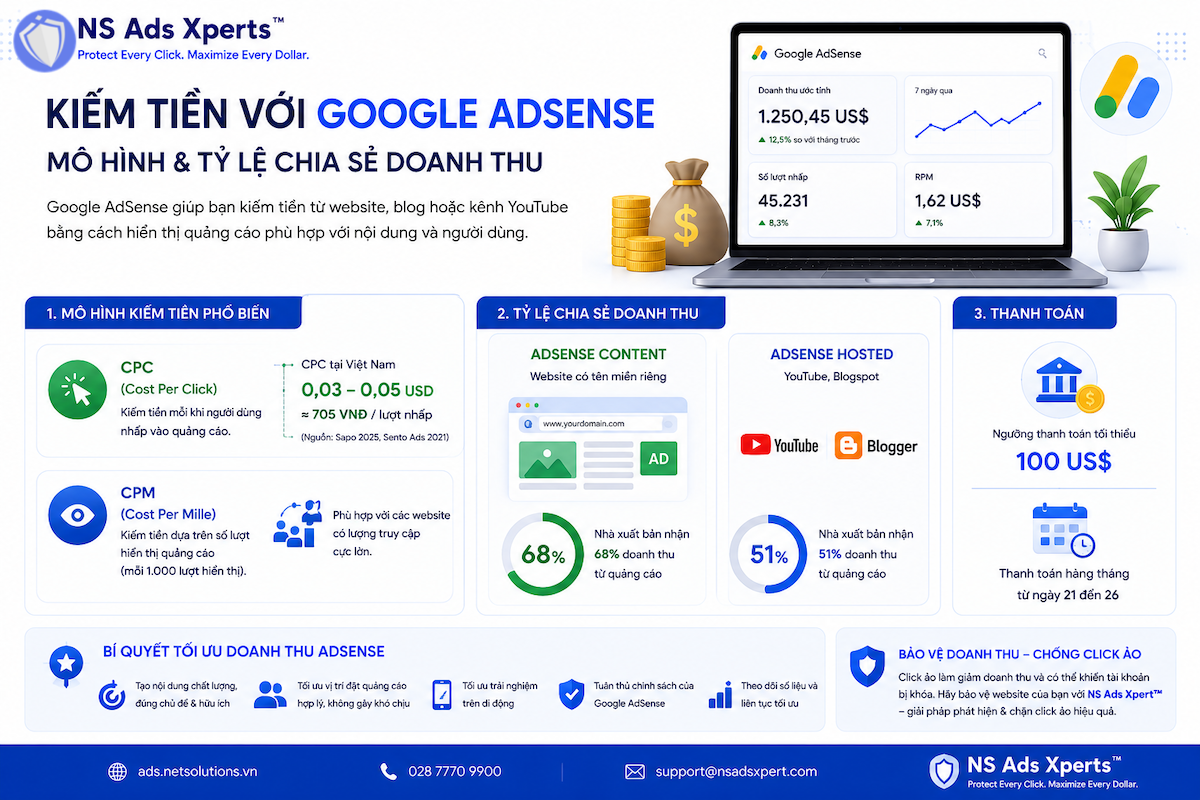This screenshot has height=800, width=1200.
Task: Click the bold NS Ads Xpert™ mention in protection box
Action: (1125, 694)
